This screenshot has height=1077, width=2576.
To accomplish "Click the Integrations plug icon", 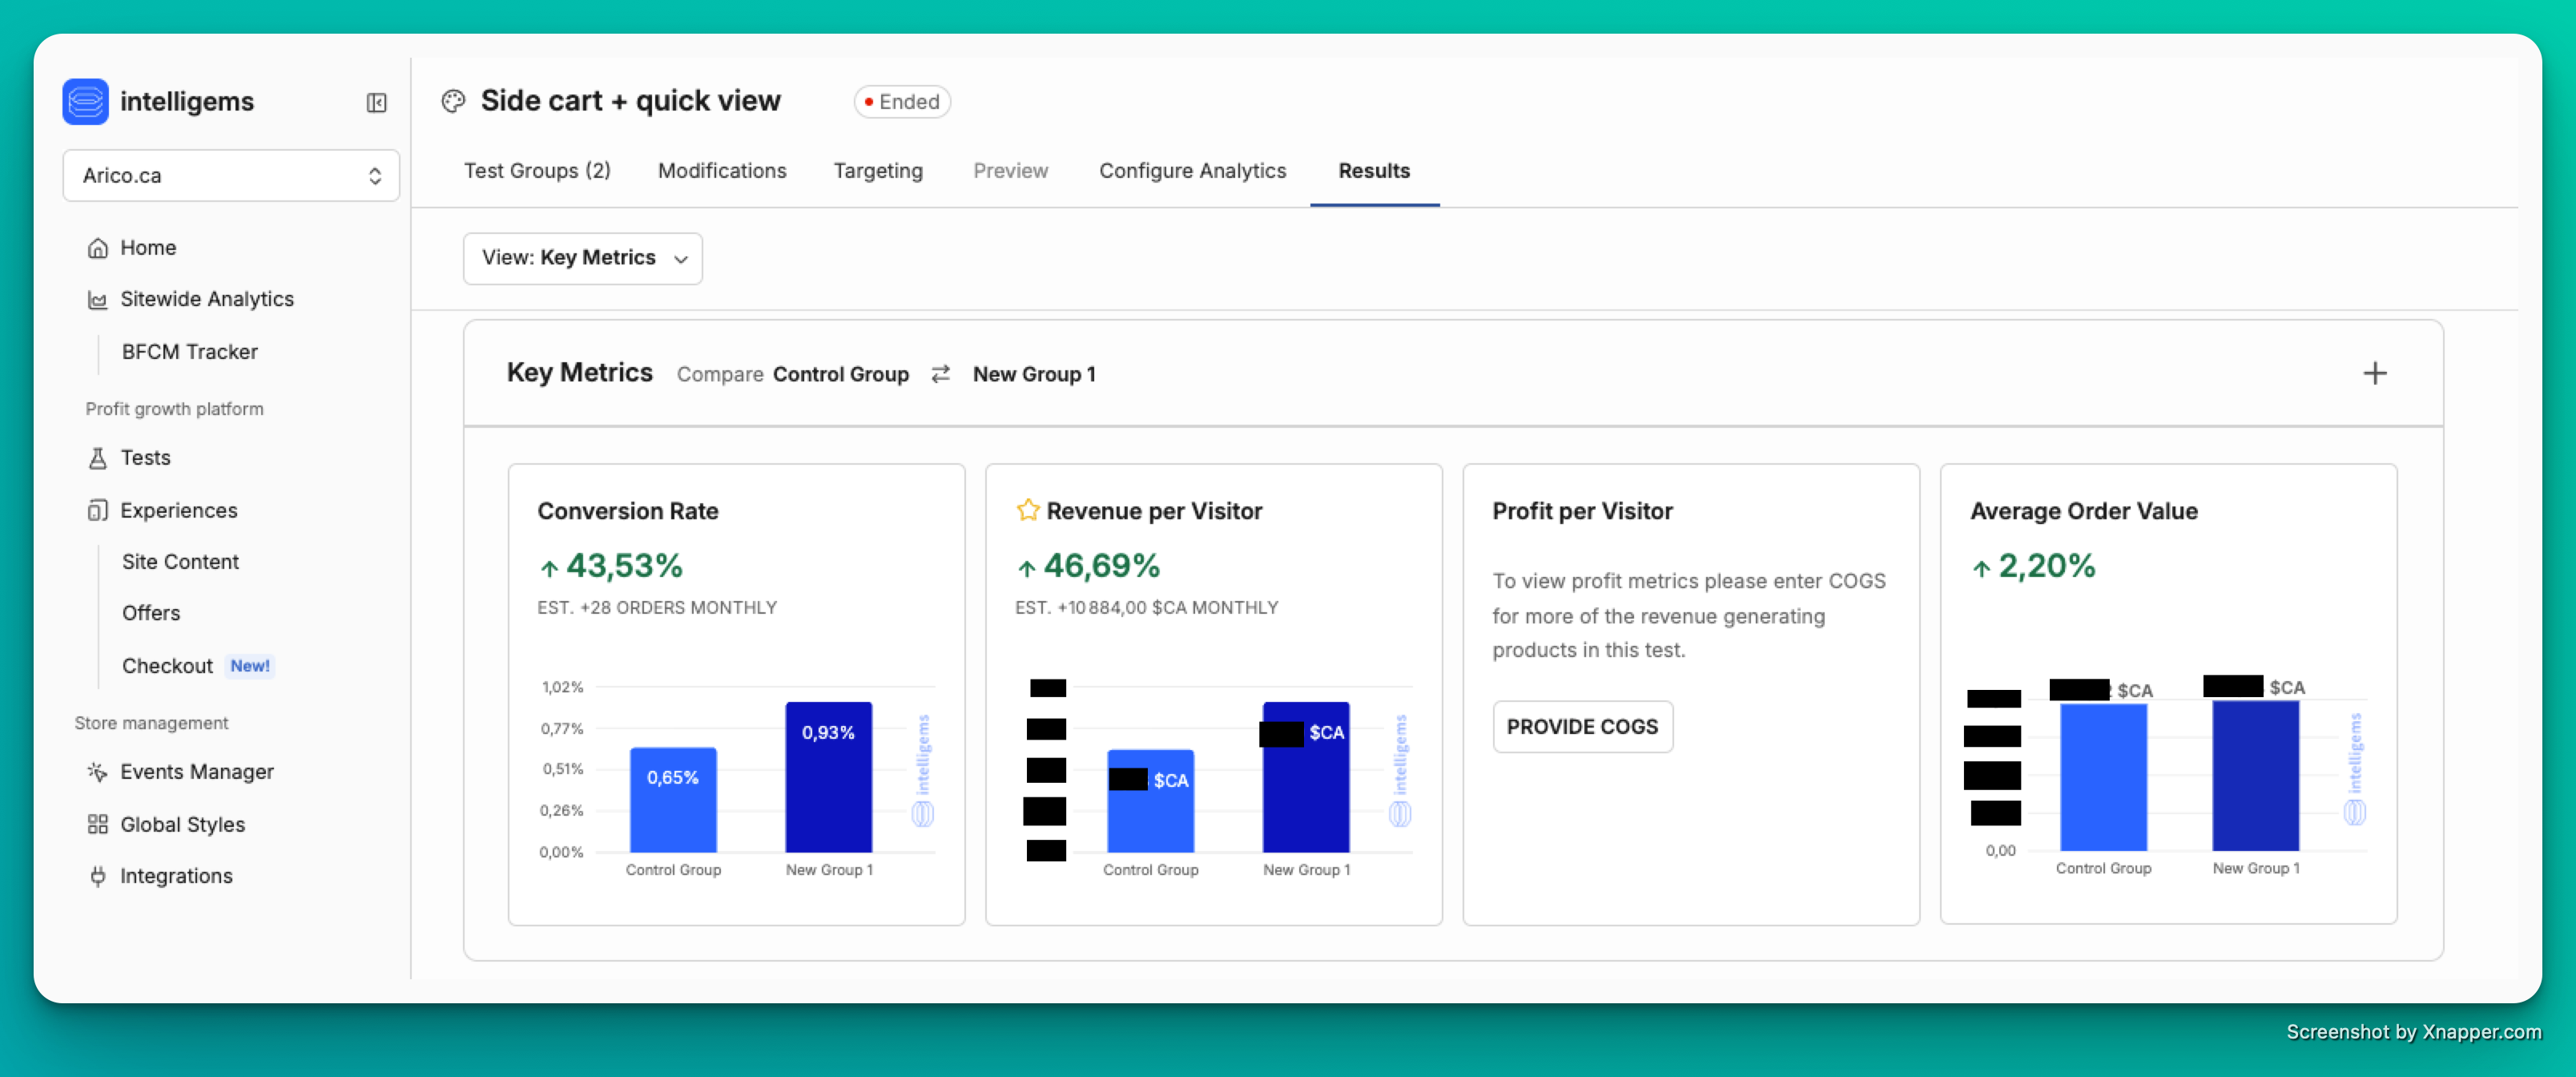I will 97,876.
